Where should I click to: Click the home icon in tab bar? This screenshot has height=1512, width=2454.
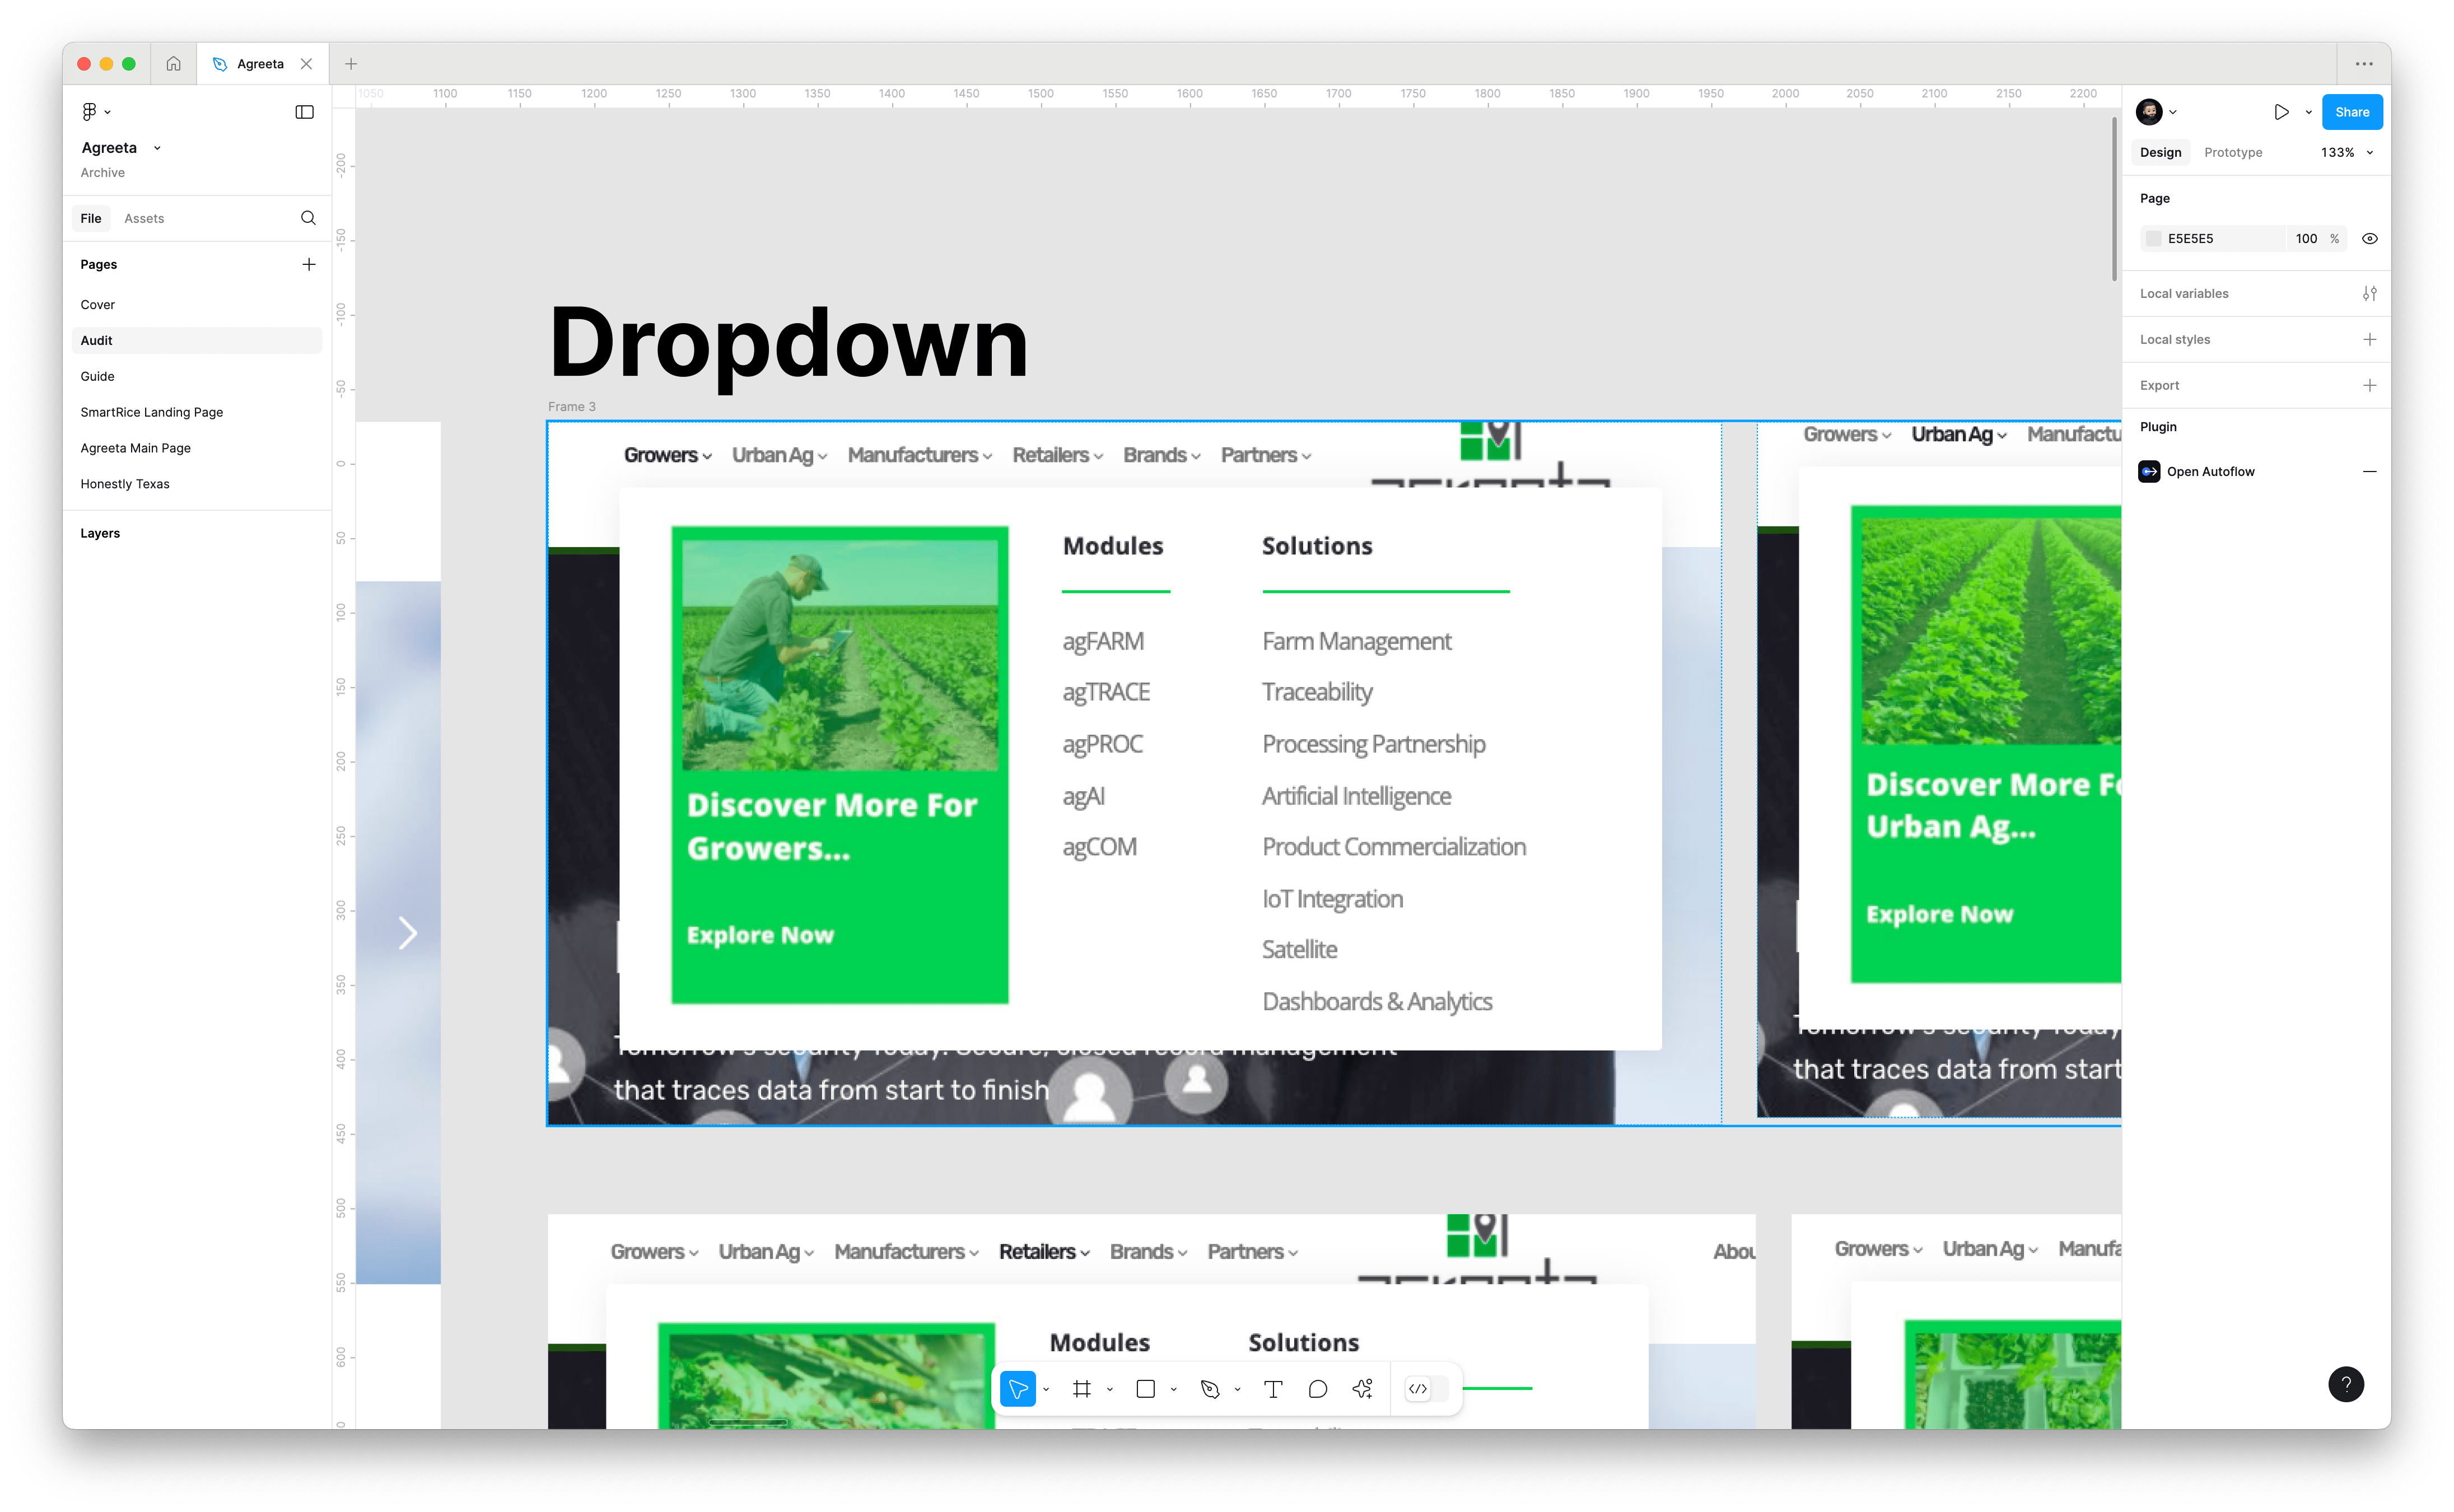[x=173, y=64]
